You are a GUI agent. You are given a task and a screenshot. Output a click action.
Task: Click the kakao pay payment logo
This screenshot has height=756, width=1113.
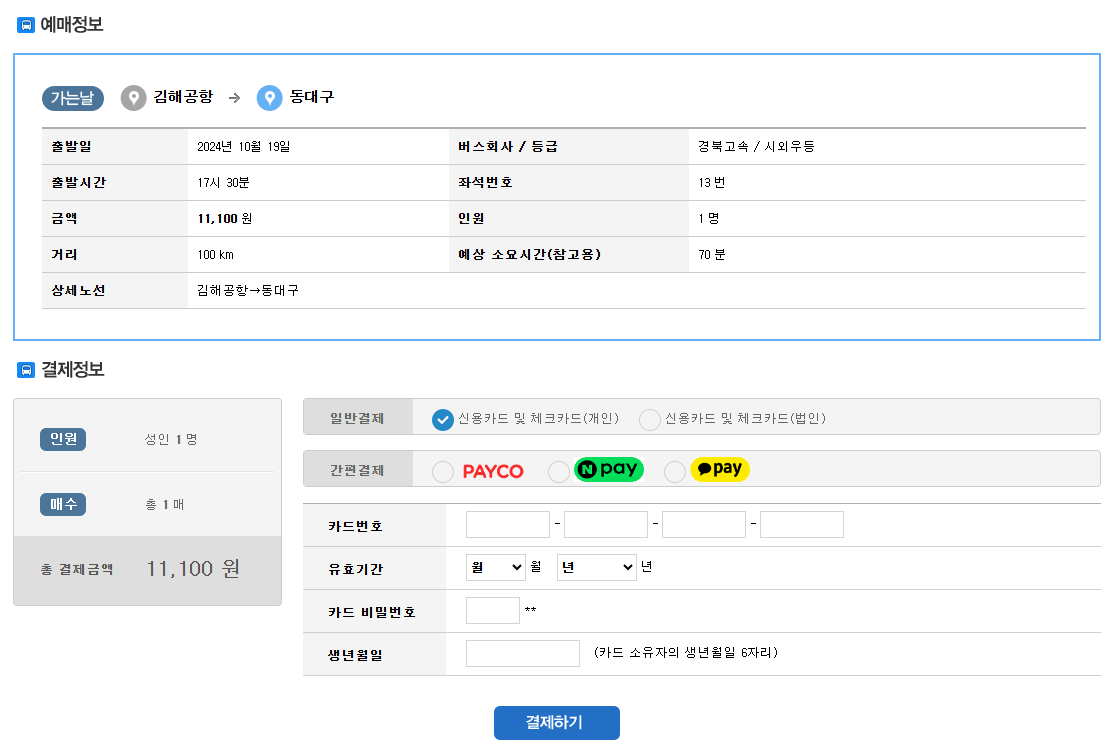[x=719, y=470]
